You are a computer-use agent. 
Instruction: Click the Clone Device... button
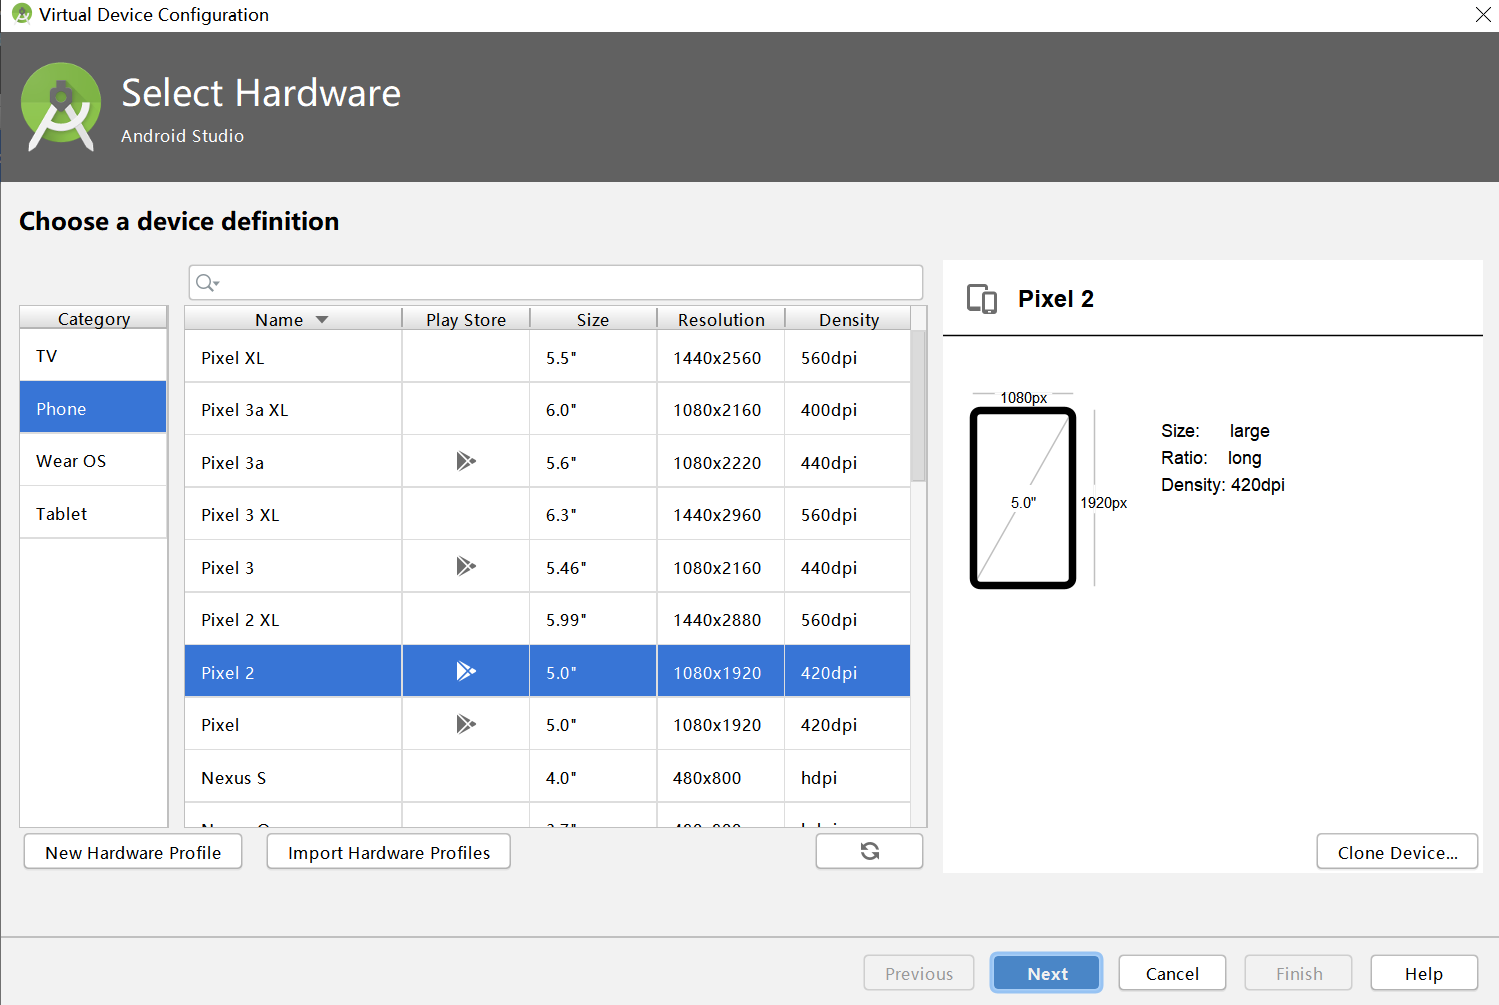point(1397,852)
